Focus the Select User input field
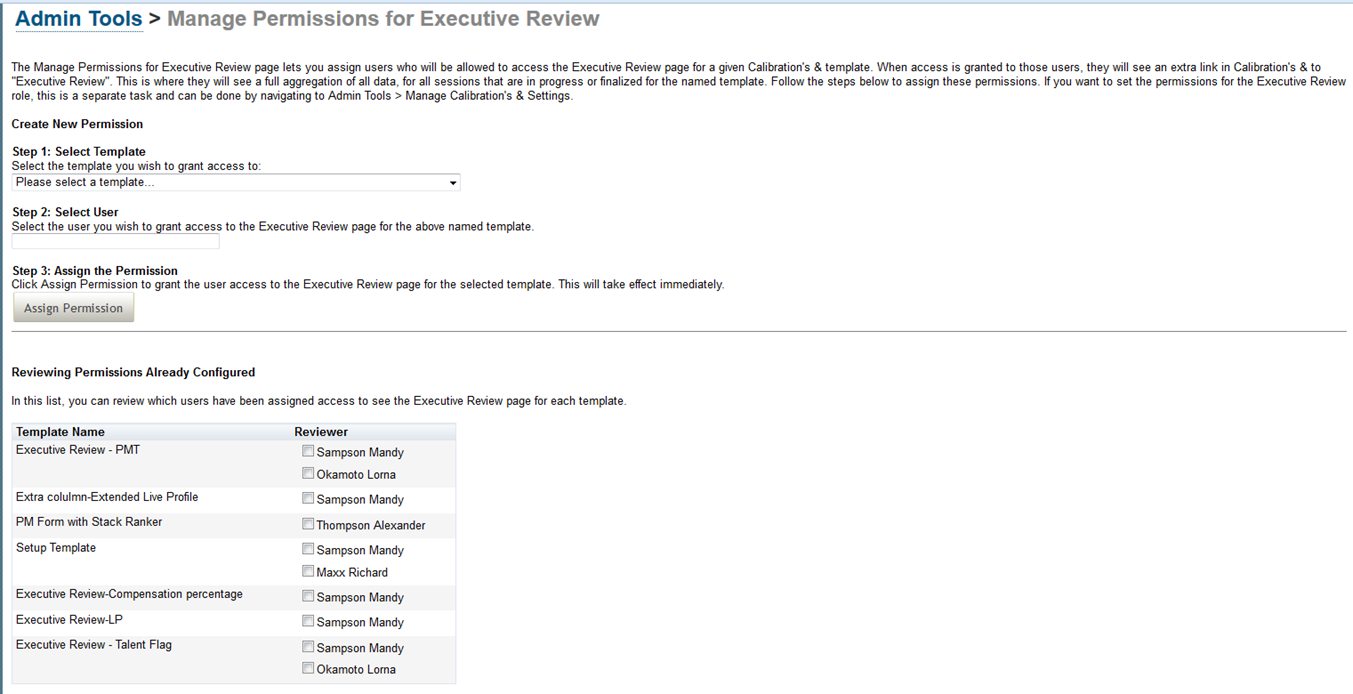The image size is (1353, 694). click(x=115, y=242)
